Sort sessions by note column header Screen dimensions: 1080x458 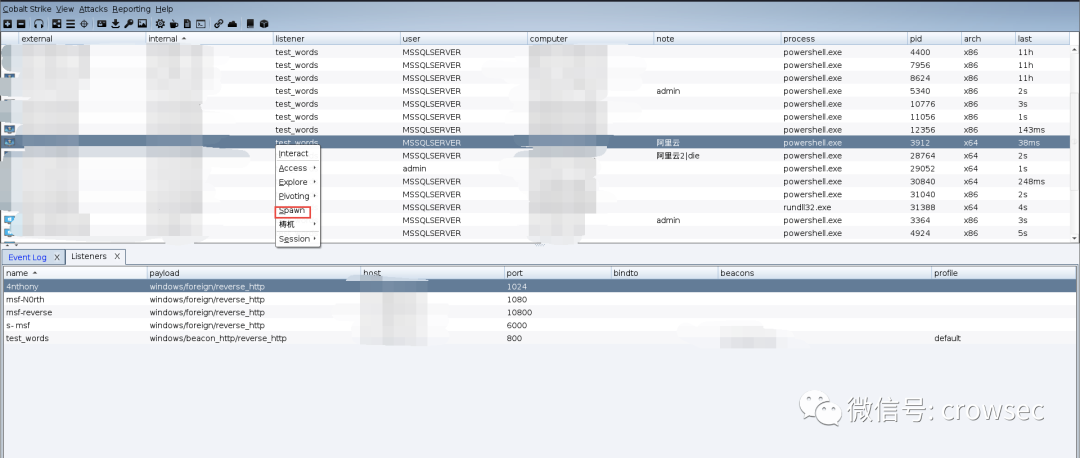(717, 39)
